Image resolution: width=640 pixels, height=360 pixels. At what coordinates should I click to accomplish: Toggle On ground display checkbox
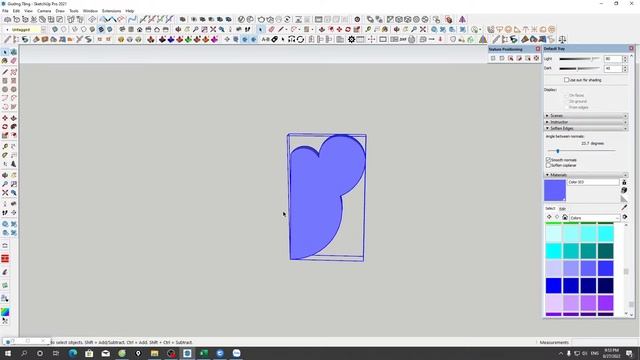[566, 101]
